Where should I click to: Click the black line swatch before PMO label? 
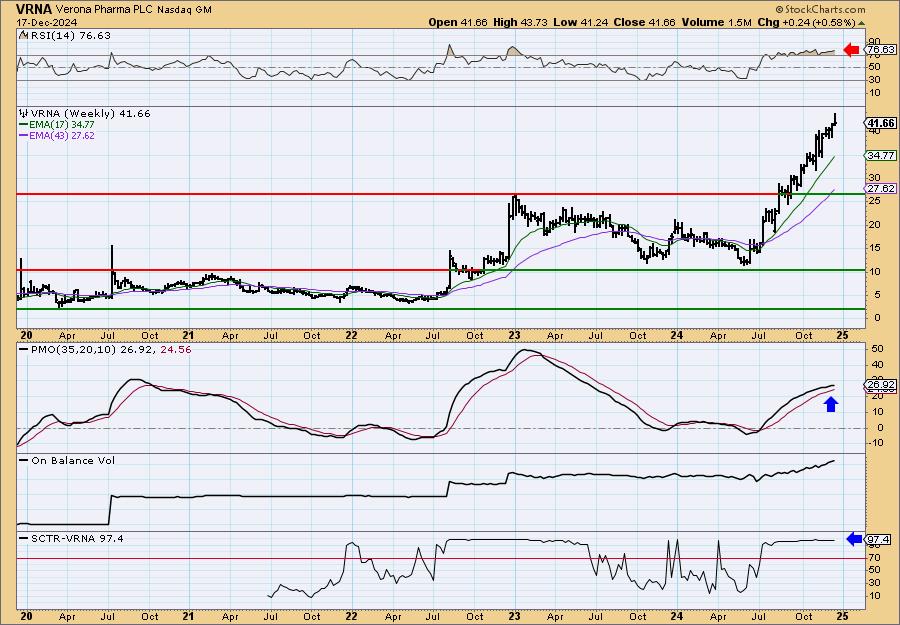tap(24, 350)
